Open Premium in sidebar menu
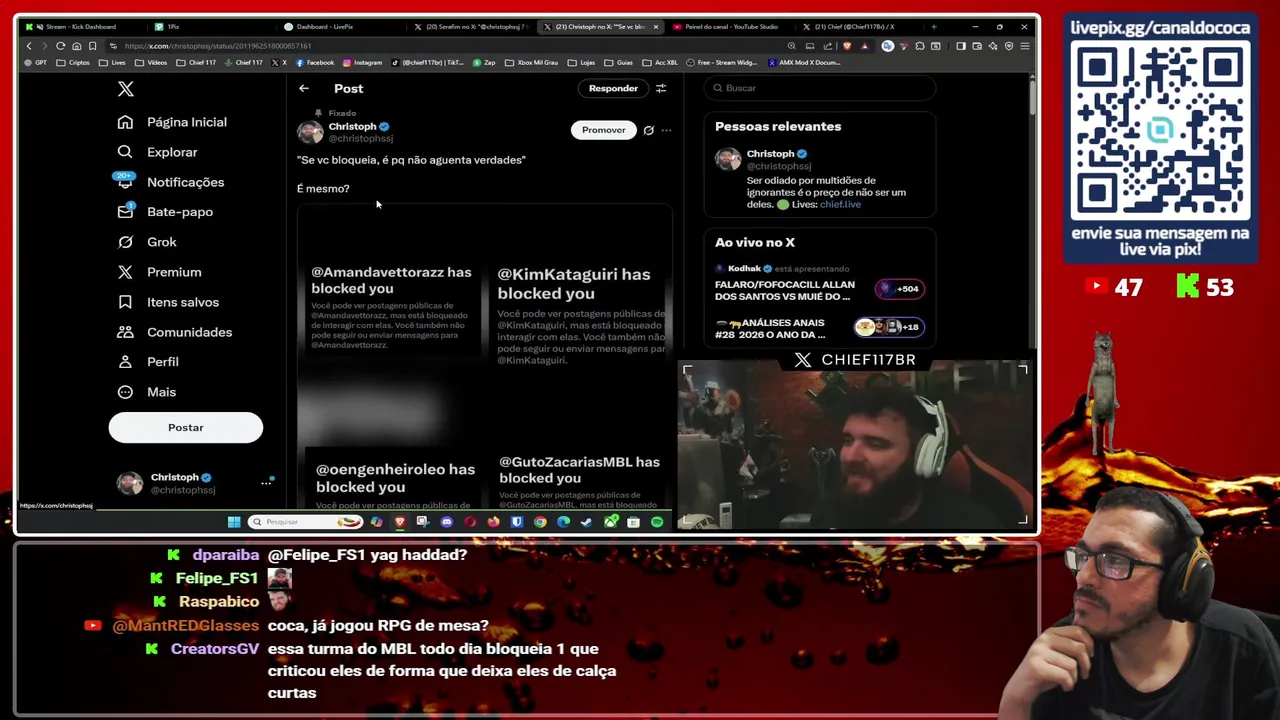 (x=160, y=272)
